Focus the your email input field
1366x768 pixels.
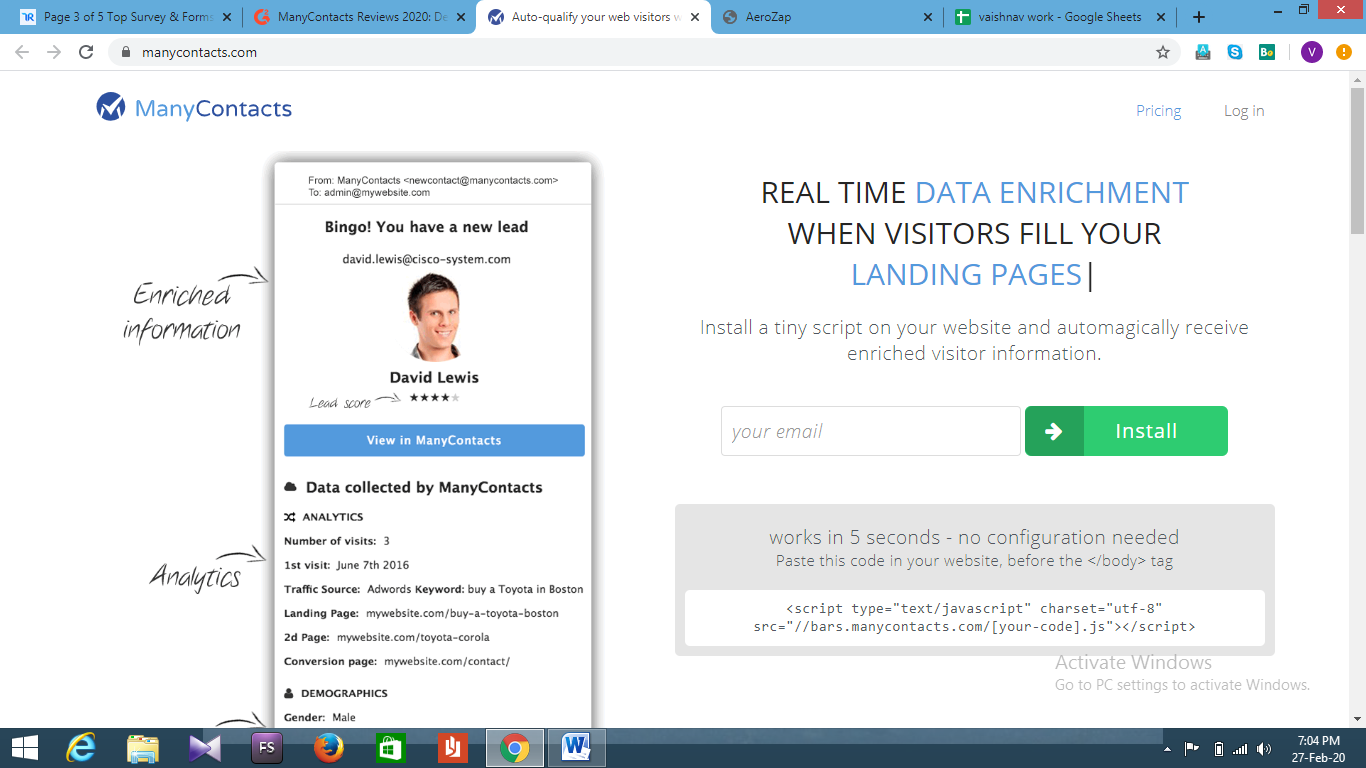tap(870, 431)
